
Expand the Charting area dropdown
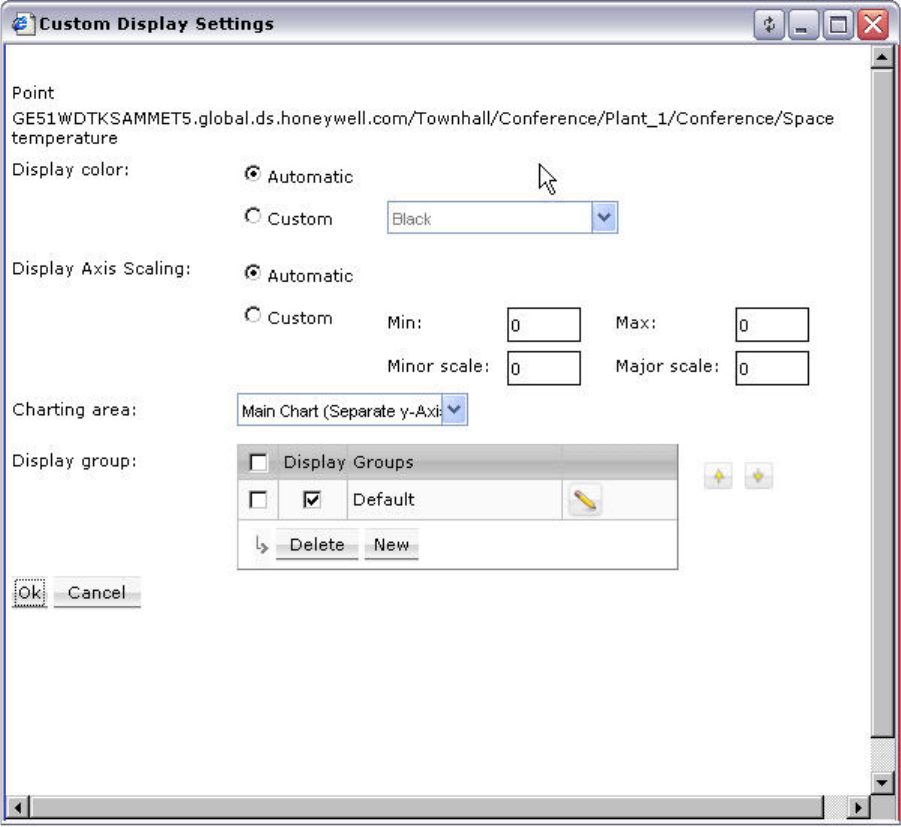tap(454, 410)
